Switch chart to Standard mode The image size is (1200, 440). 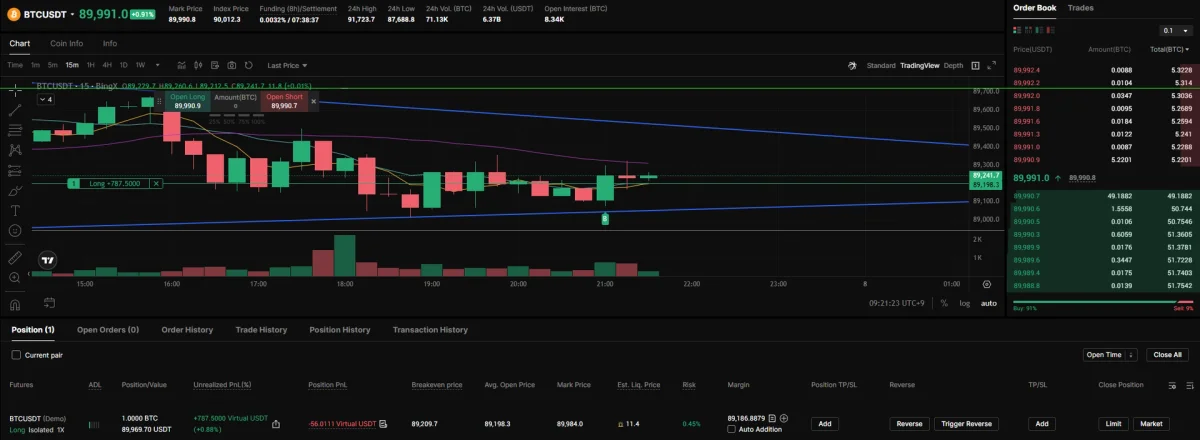click(881, 65)
